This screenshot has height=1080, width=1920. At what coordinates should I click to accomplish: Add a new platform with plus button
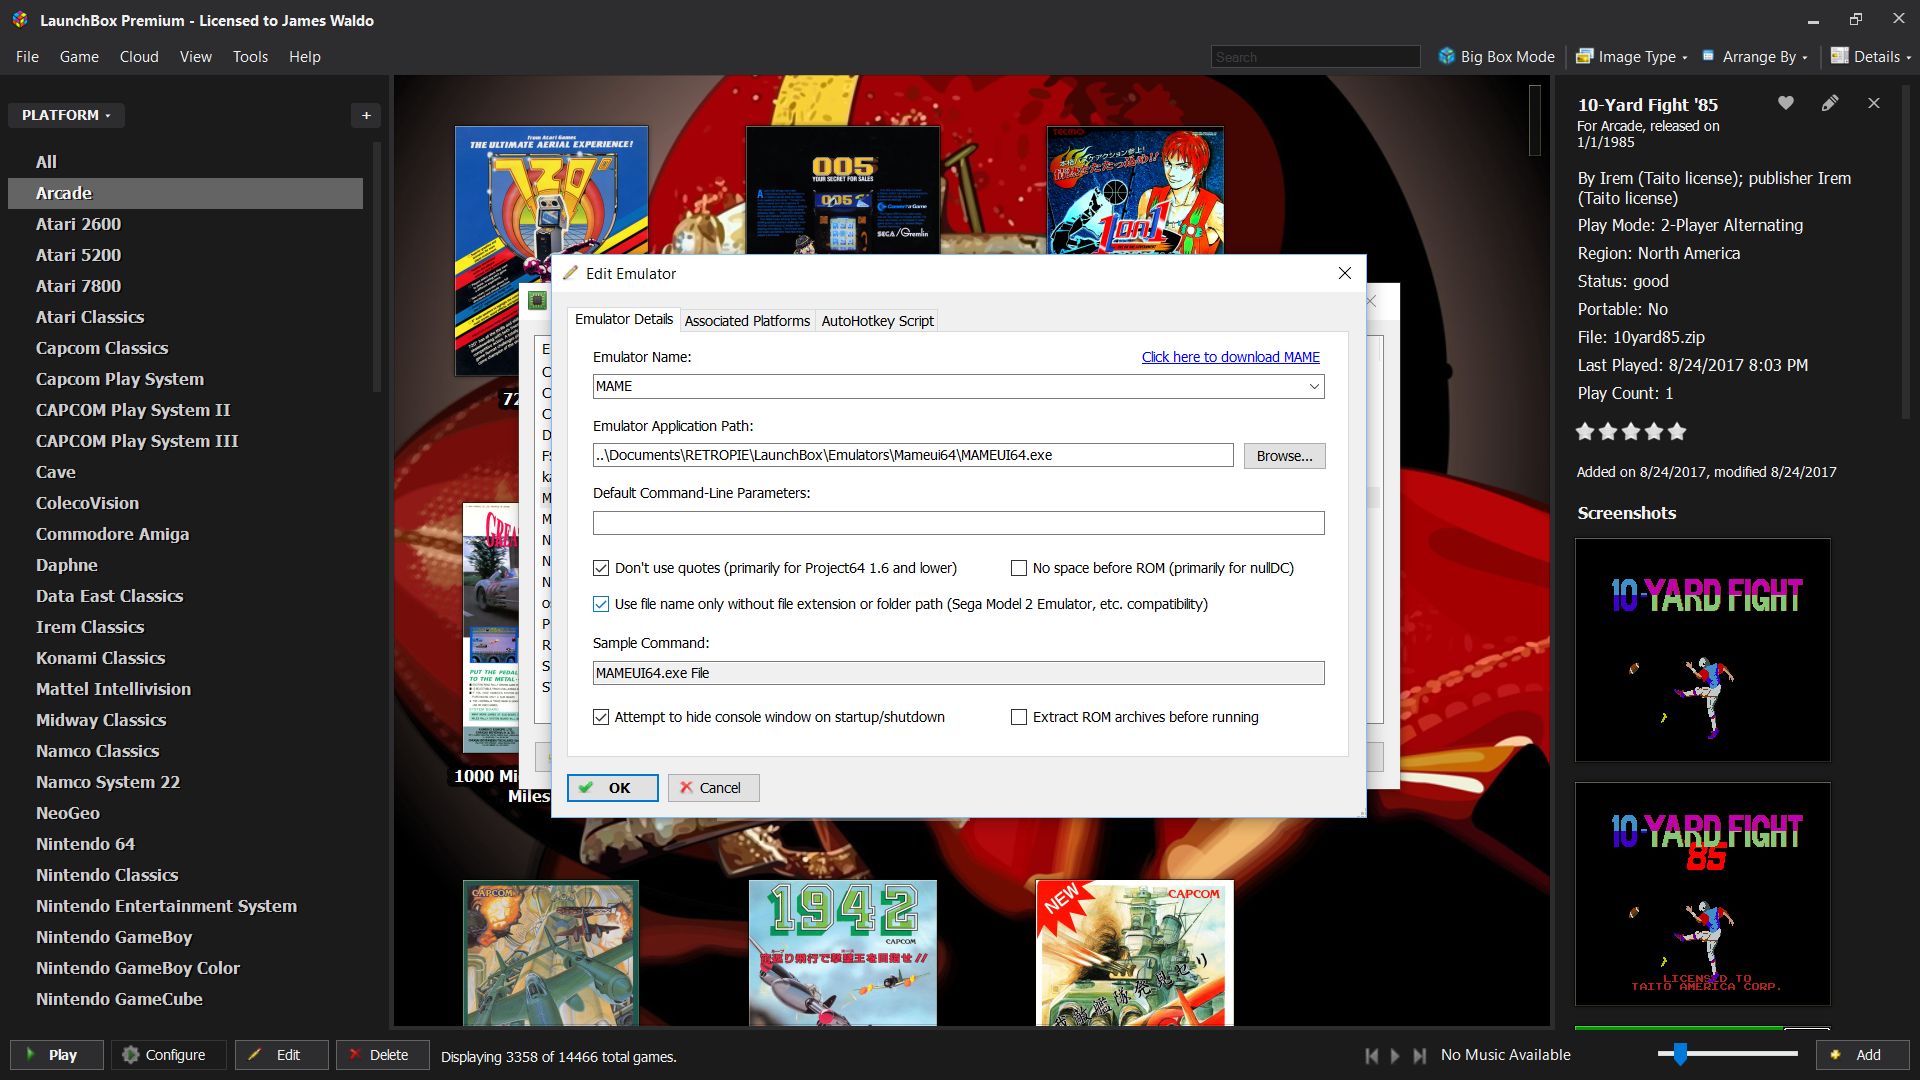(366, 115)
